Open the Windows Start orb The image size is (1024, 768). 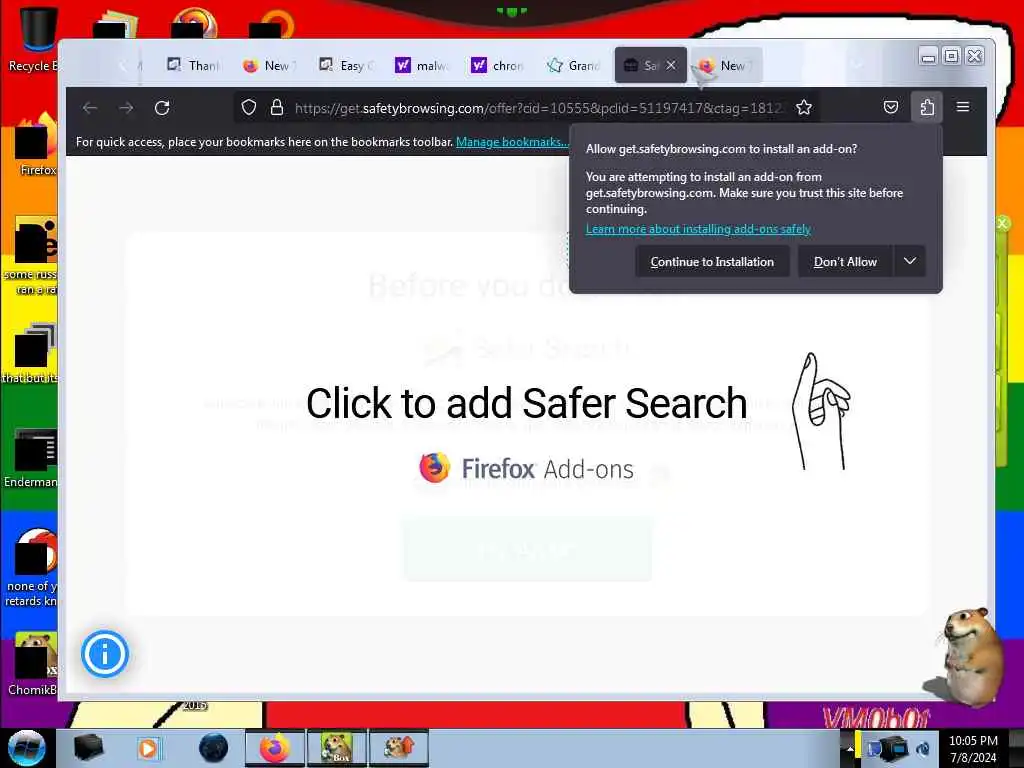coord(27,748)
